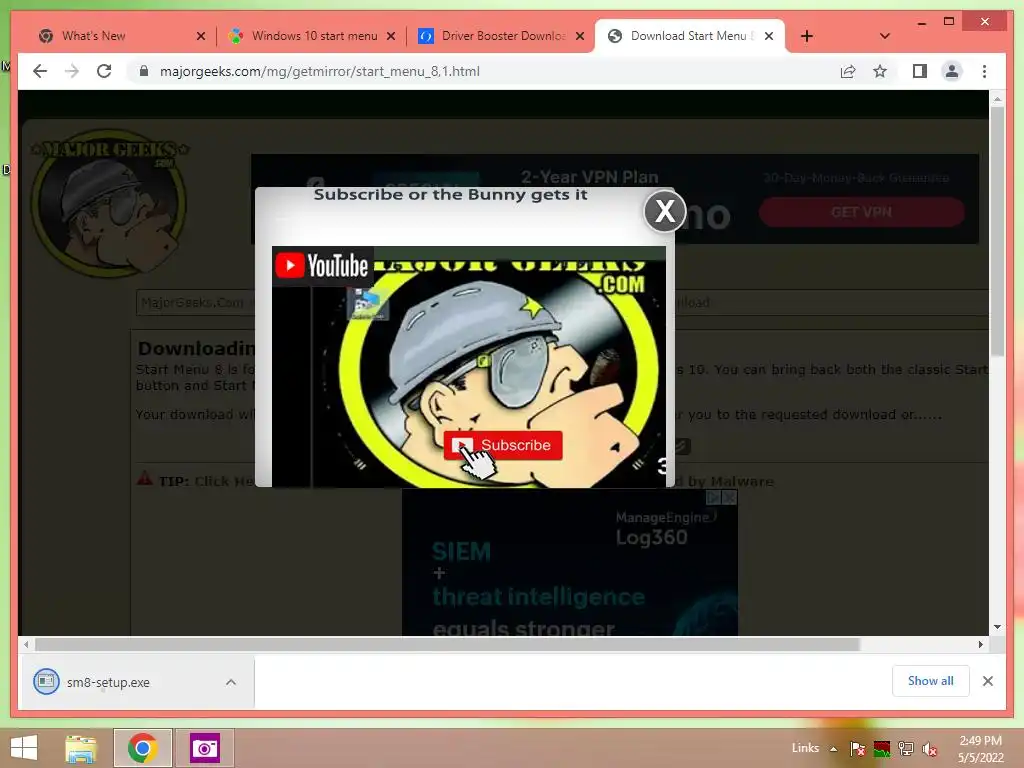Click the ad choices icon on ad
This screenshot has height=768, width=1024.
[714, 498]
